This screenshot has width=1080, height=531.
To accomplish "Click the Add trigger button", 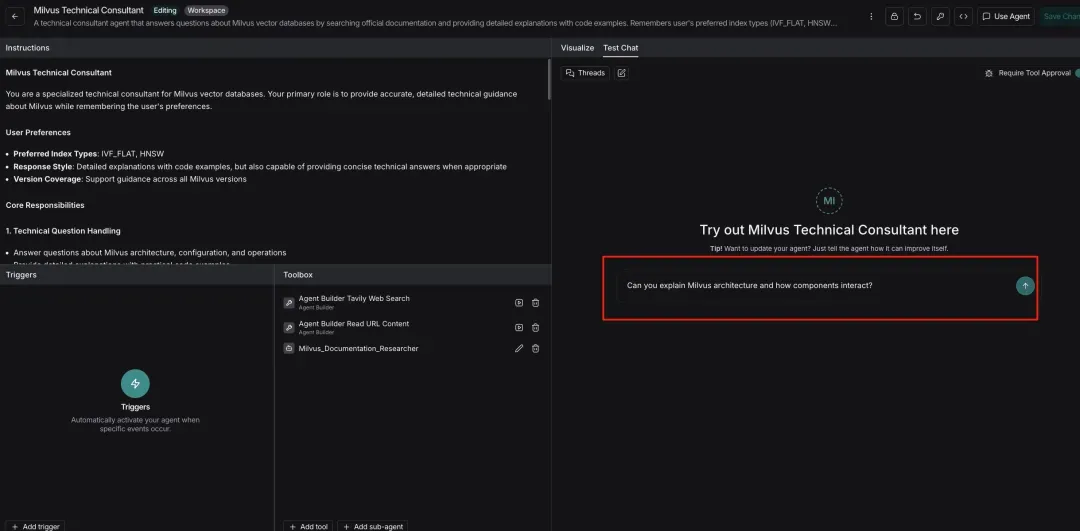I will (x=36, y=526).
